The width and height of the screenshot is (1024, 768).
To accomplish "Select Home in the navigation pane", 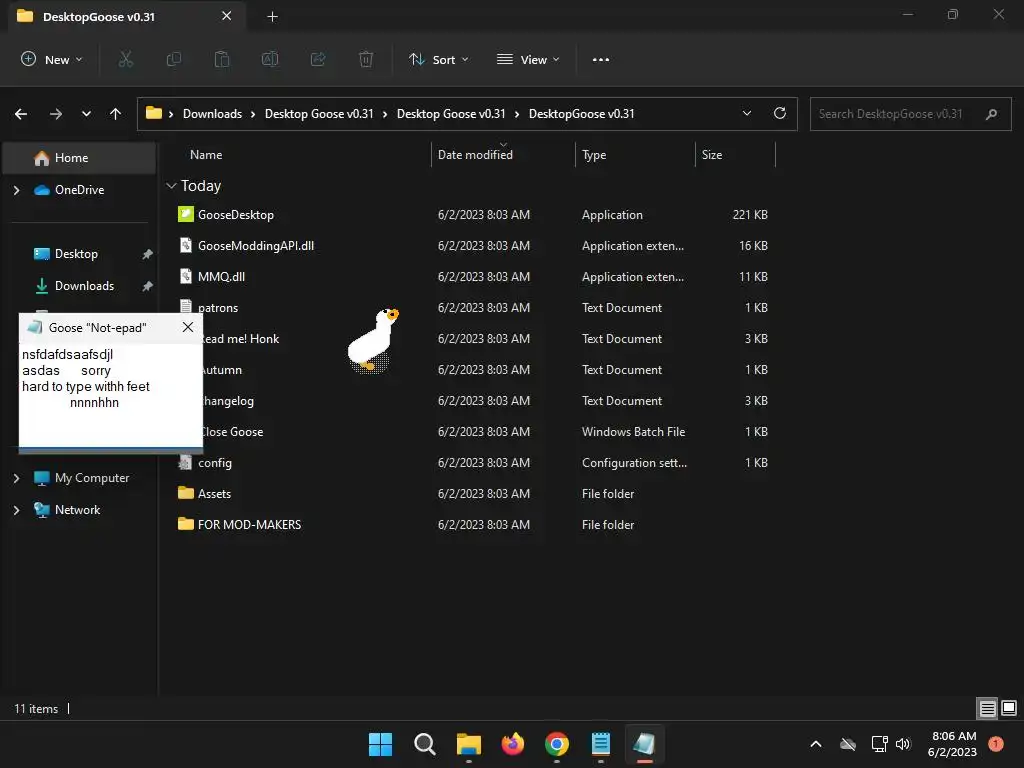I will tap(79, 158).
